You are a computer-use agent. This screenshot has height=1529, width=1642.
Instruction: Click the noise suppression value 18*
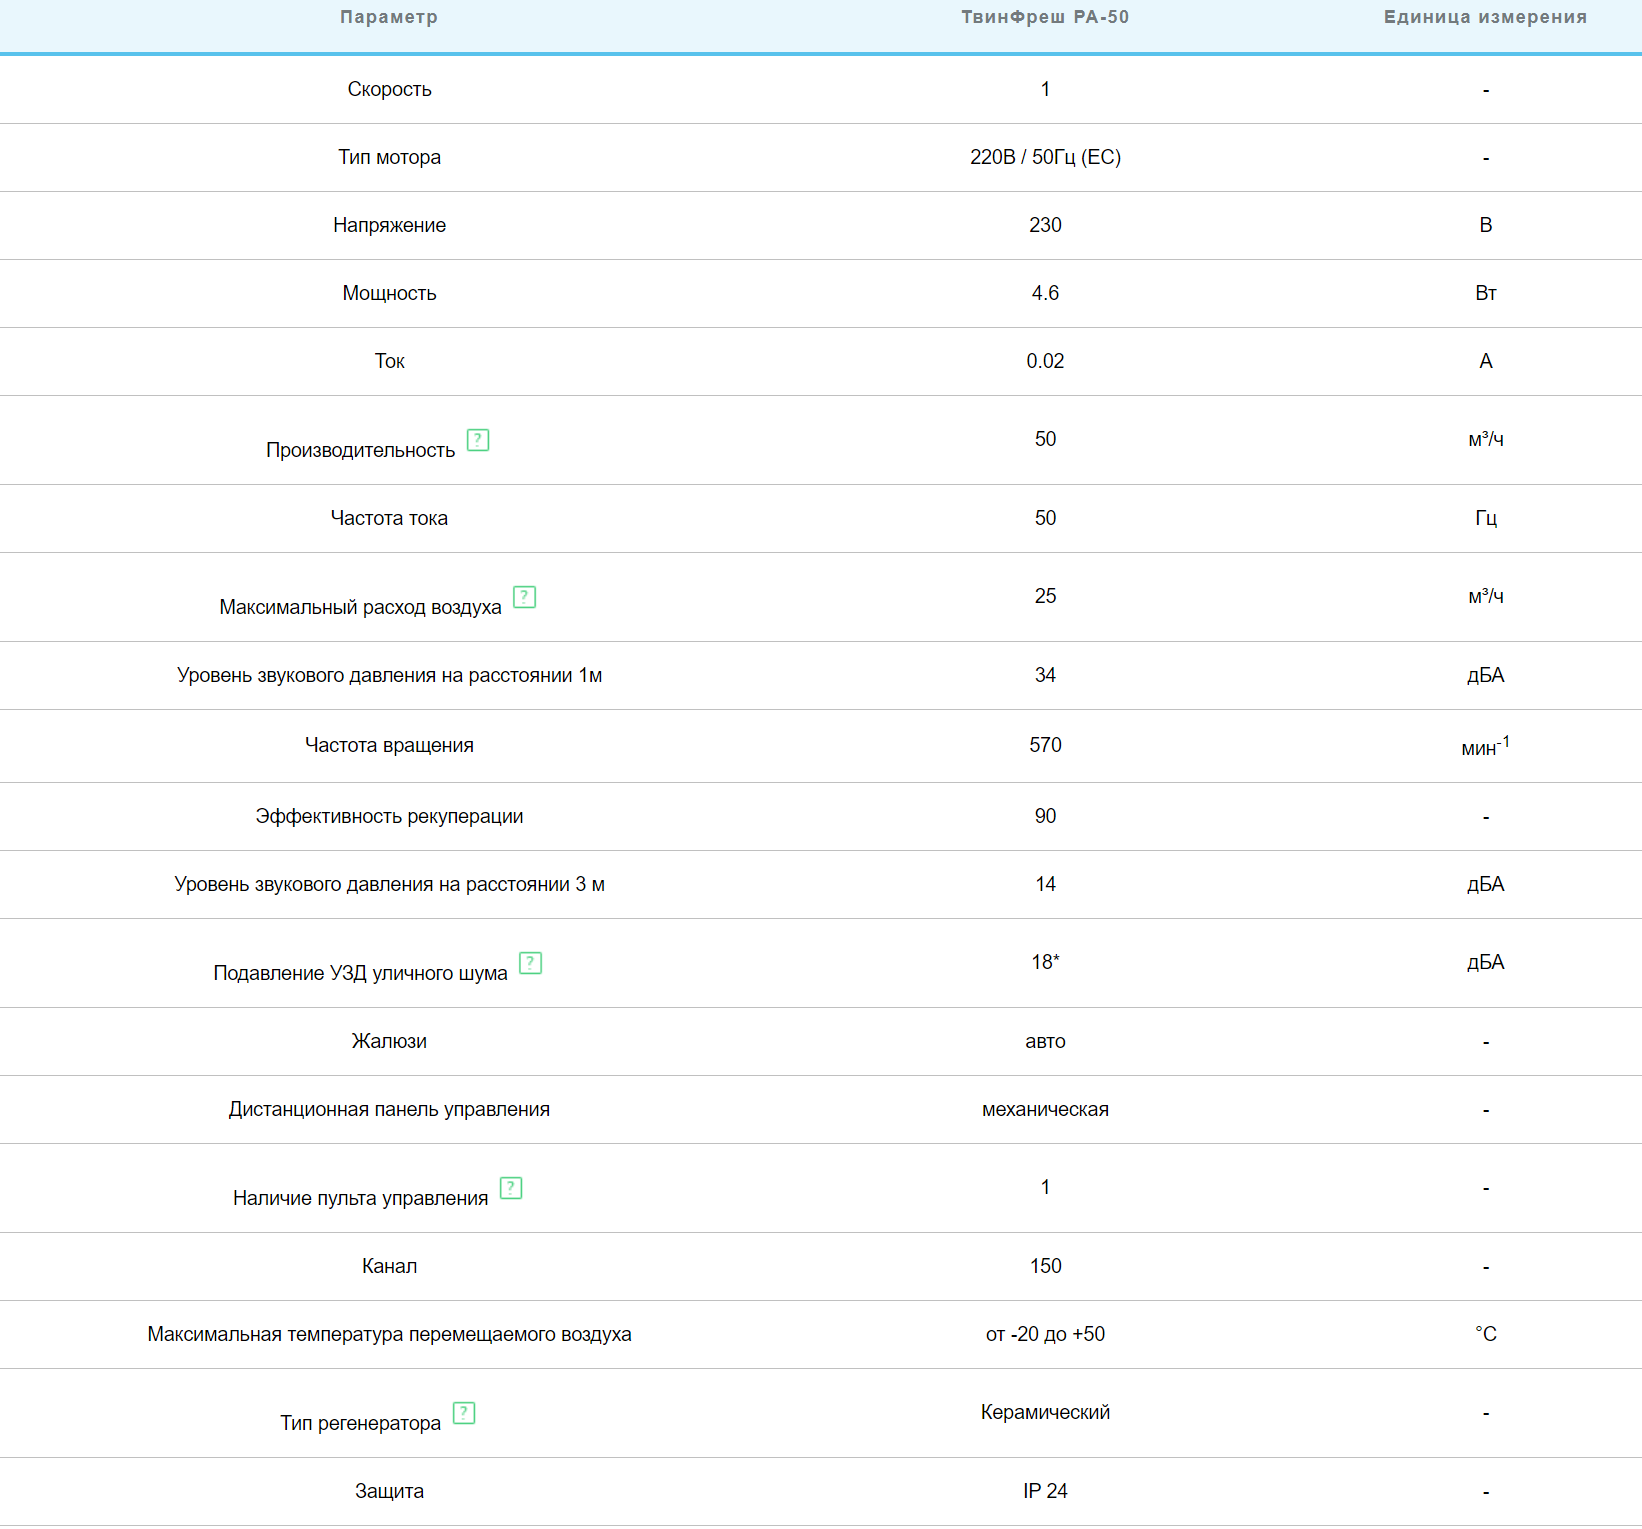tap(1045, 962)
